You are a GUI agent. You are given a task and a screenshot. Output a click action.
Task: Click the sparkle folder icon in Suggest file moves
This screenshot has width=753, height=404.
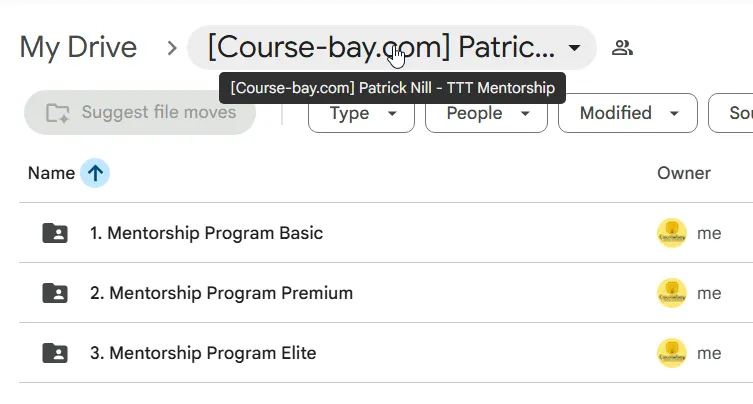coord(58,113)
